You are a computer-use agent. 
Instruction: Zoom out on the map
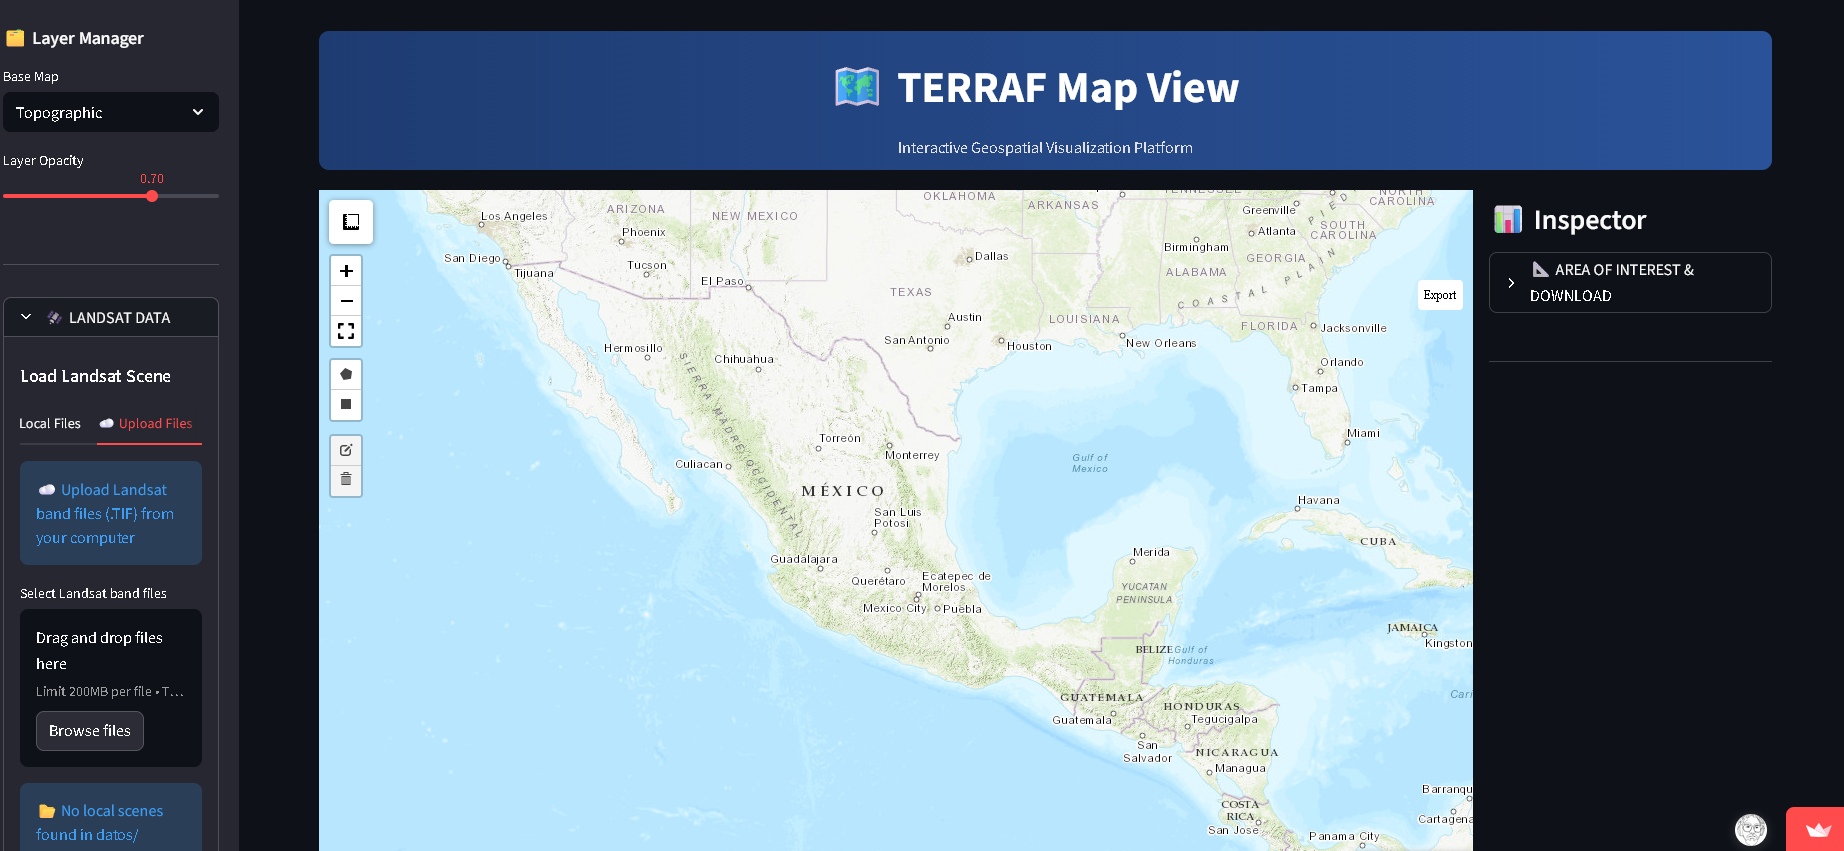pos(346,301)
